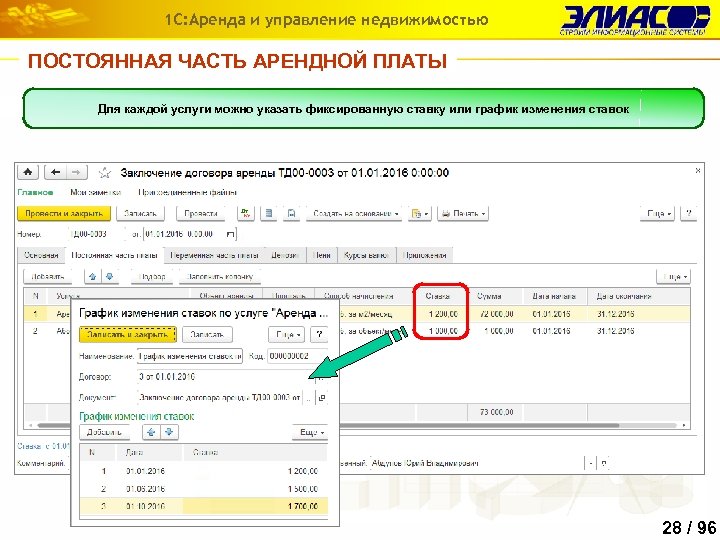This screenshot has height=540, width=720.
Task: Click the document date field 01.01.2016
Action: pos(185,234)
